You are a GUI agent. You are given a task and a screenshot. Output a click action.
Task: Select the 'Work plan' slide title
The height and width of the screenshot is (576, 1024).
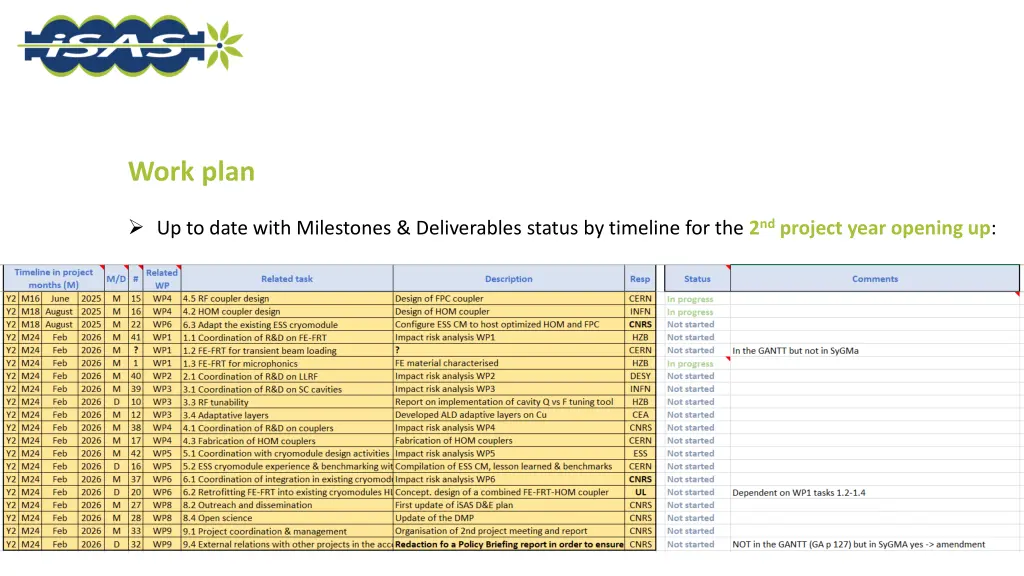coord(191,172)
